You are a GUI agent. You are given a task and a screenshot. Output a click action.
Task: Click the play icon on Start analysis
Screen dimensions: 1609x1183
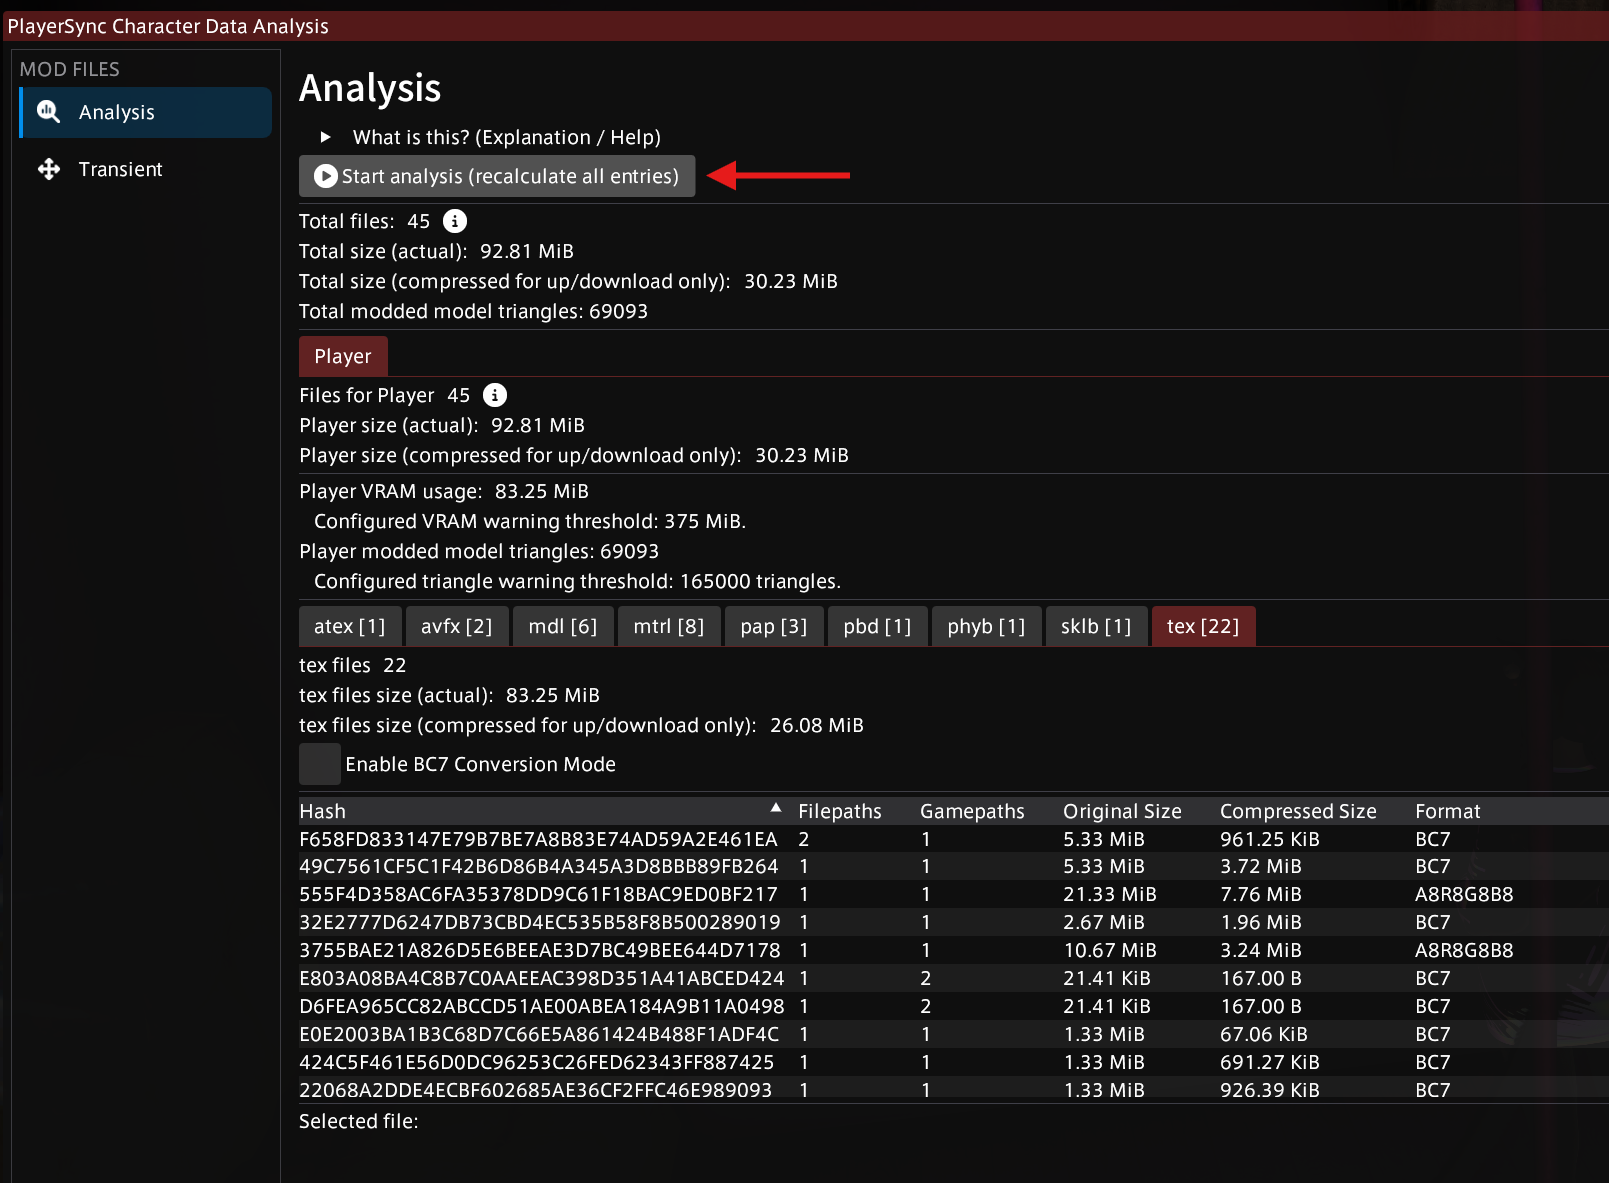tap(325, 176)
